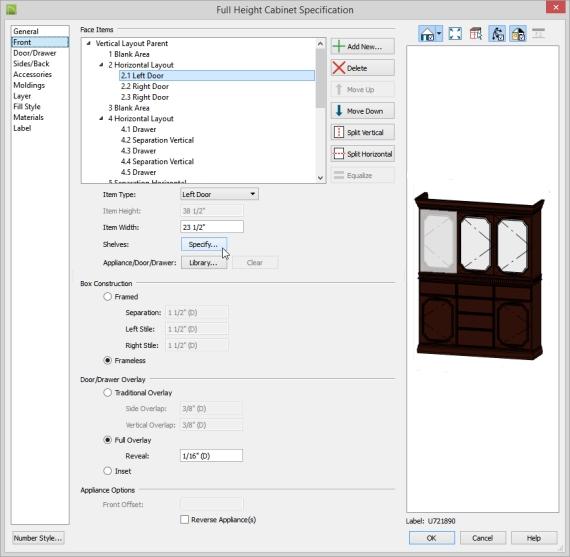Screen dimensions: 570x557
Task: Click the select cabinet component icon
Action: point(475,34)
